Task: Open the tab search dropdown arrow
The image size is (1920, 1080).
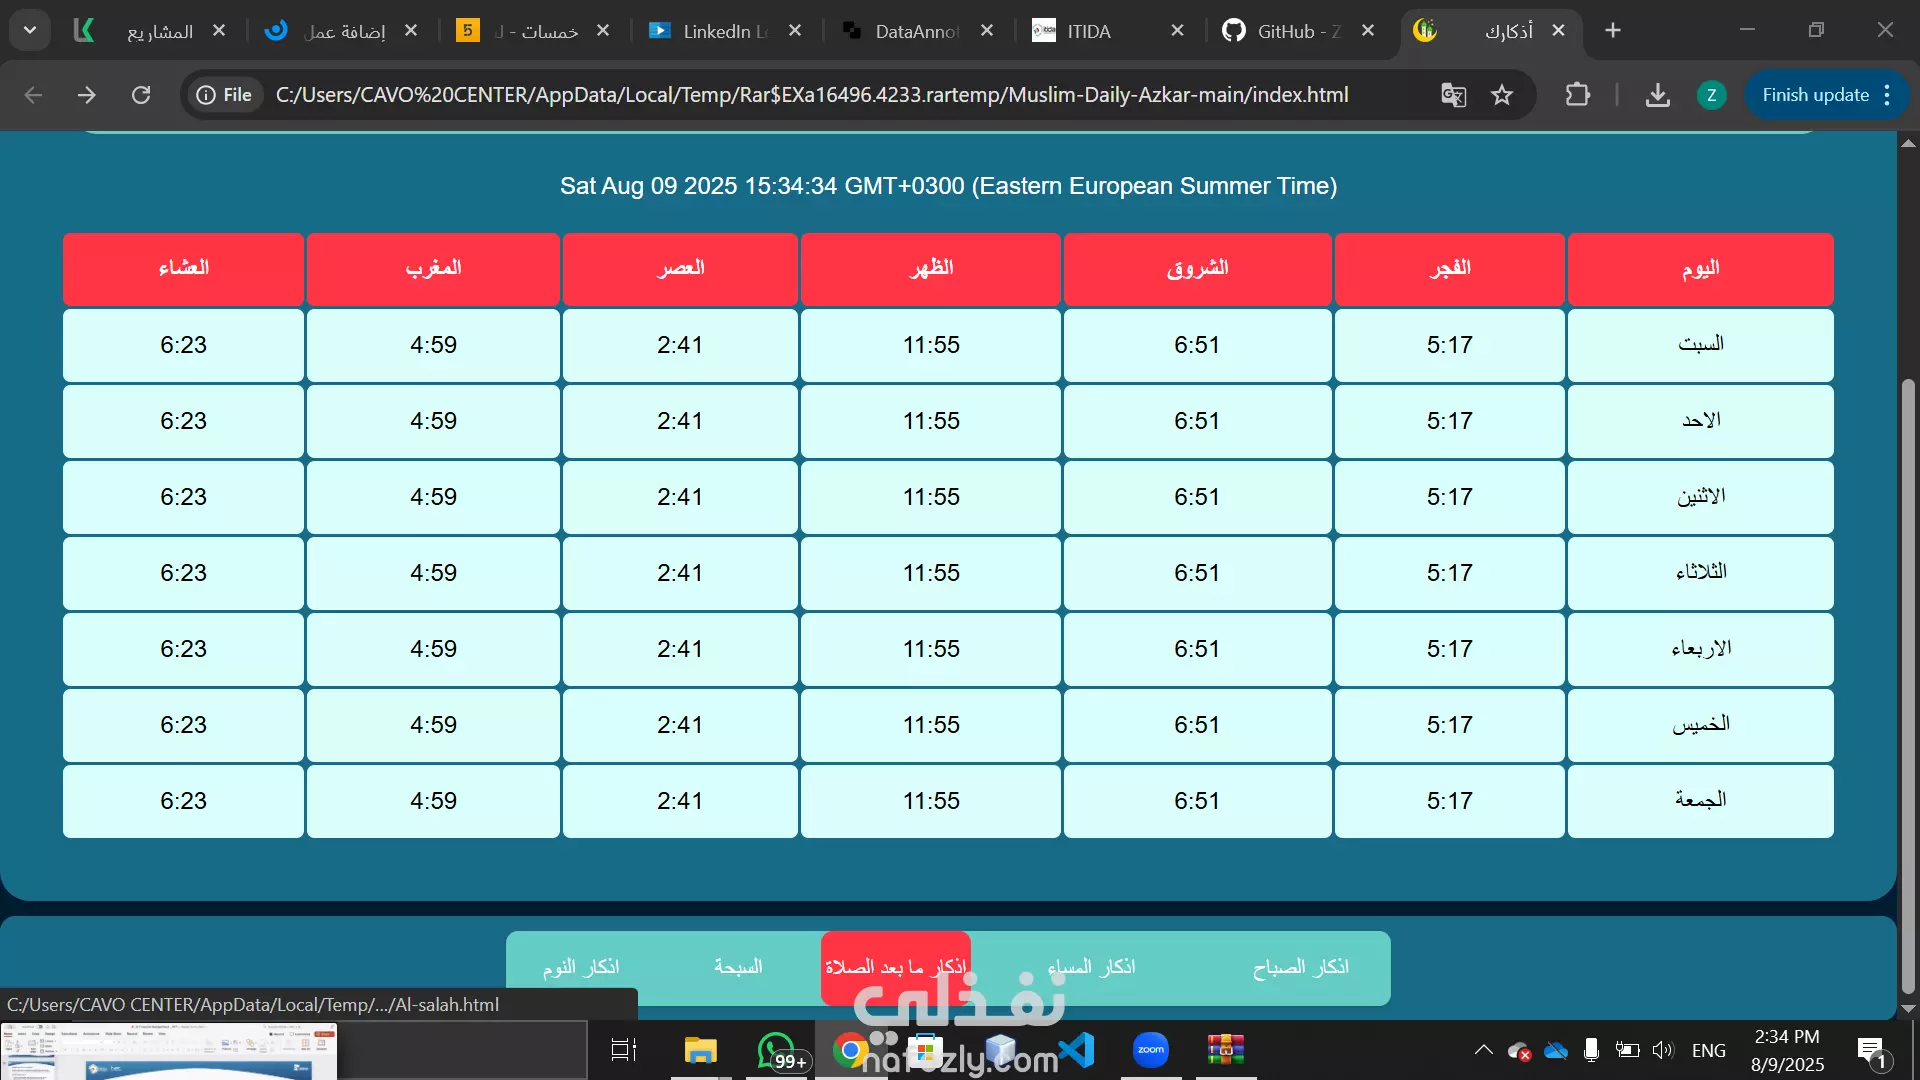Action: click(30, 30)
